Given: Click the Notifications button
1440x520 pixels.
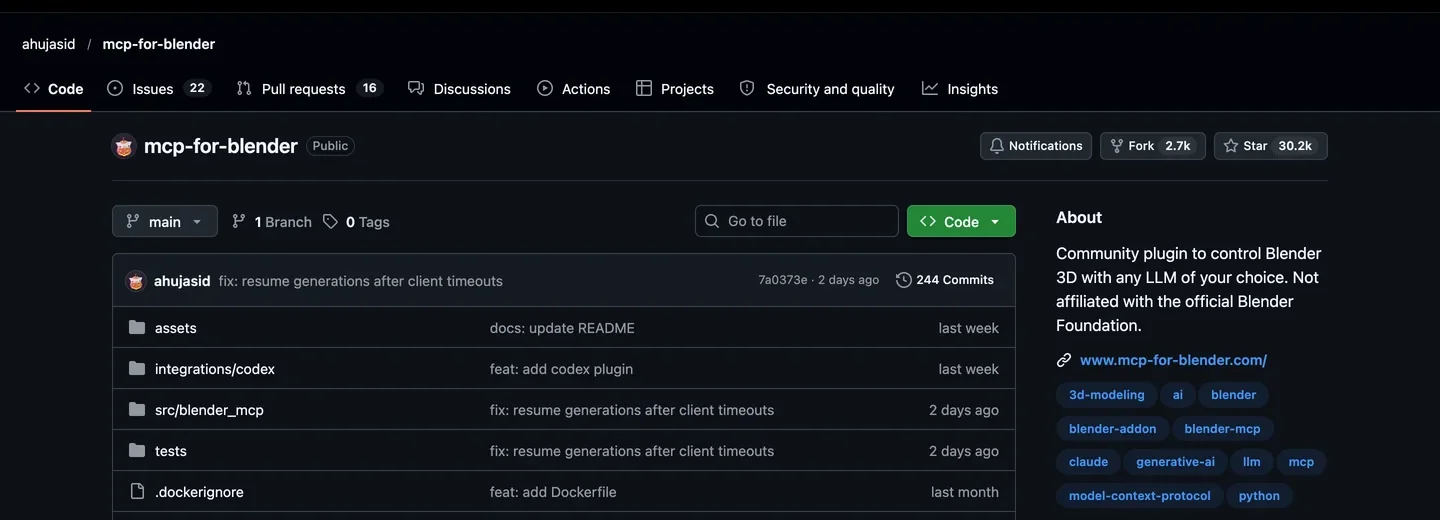Looking at the screenshot, I should (x=1036, y=146).
